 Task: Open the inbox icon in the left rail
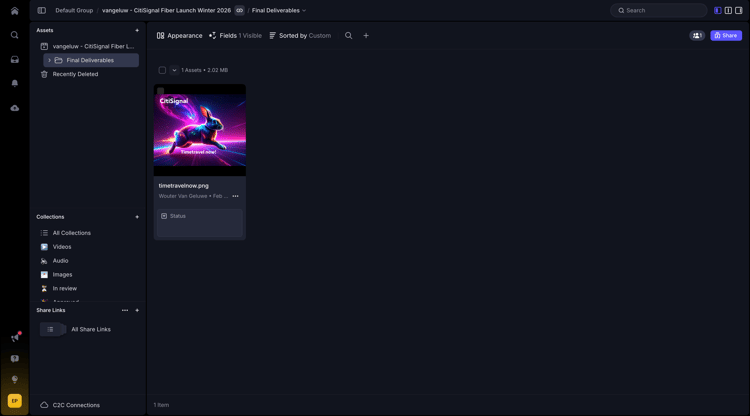(14, 59)
